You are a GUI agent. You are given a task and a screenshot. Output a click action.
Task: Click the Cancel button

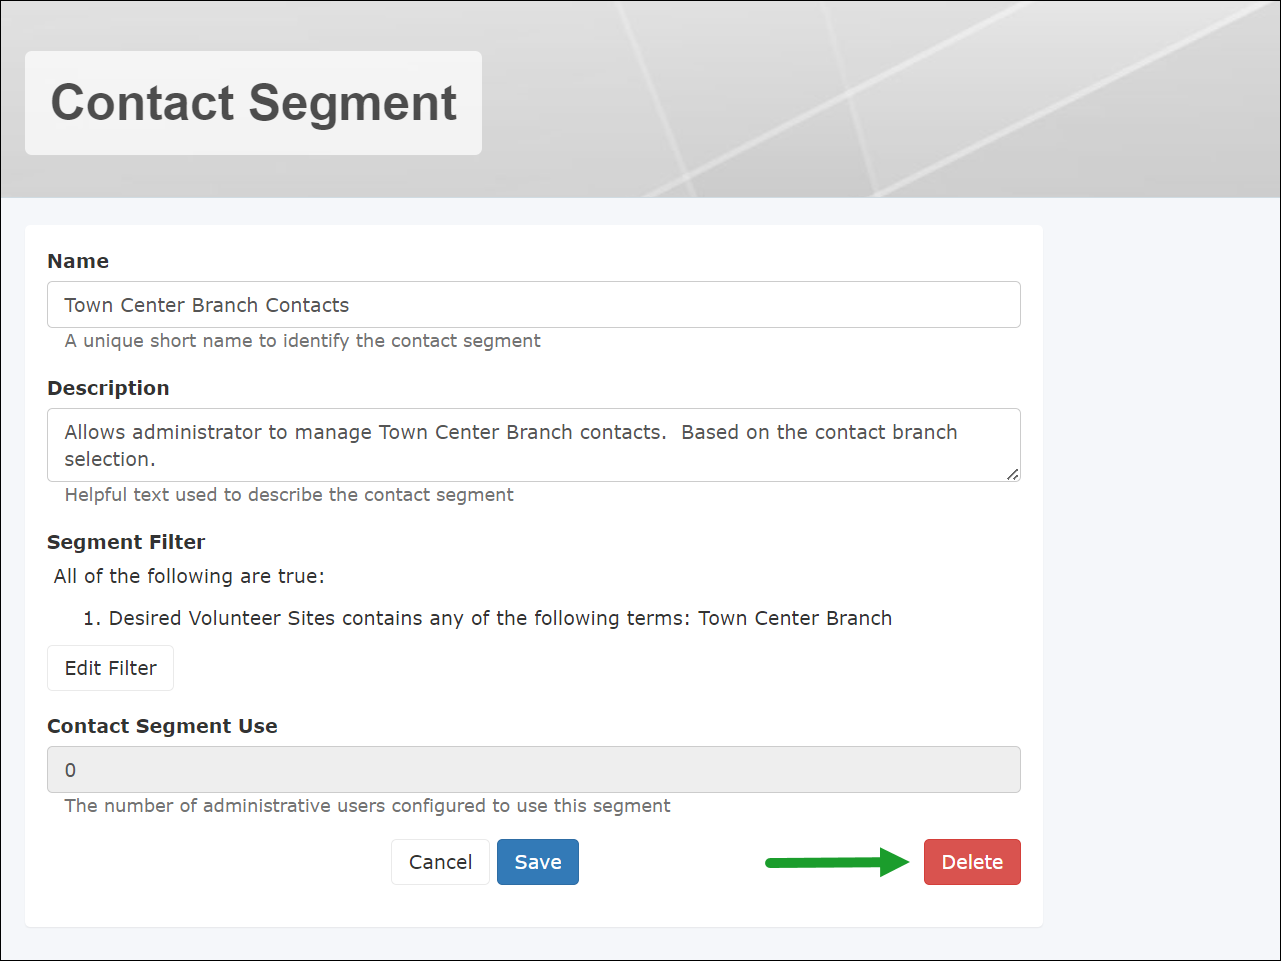pos(440,861)
